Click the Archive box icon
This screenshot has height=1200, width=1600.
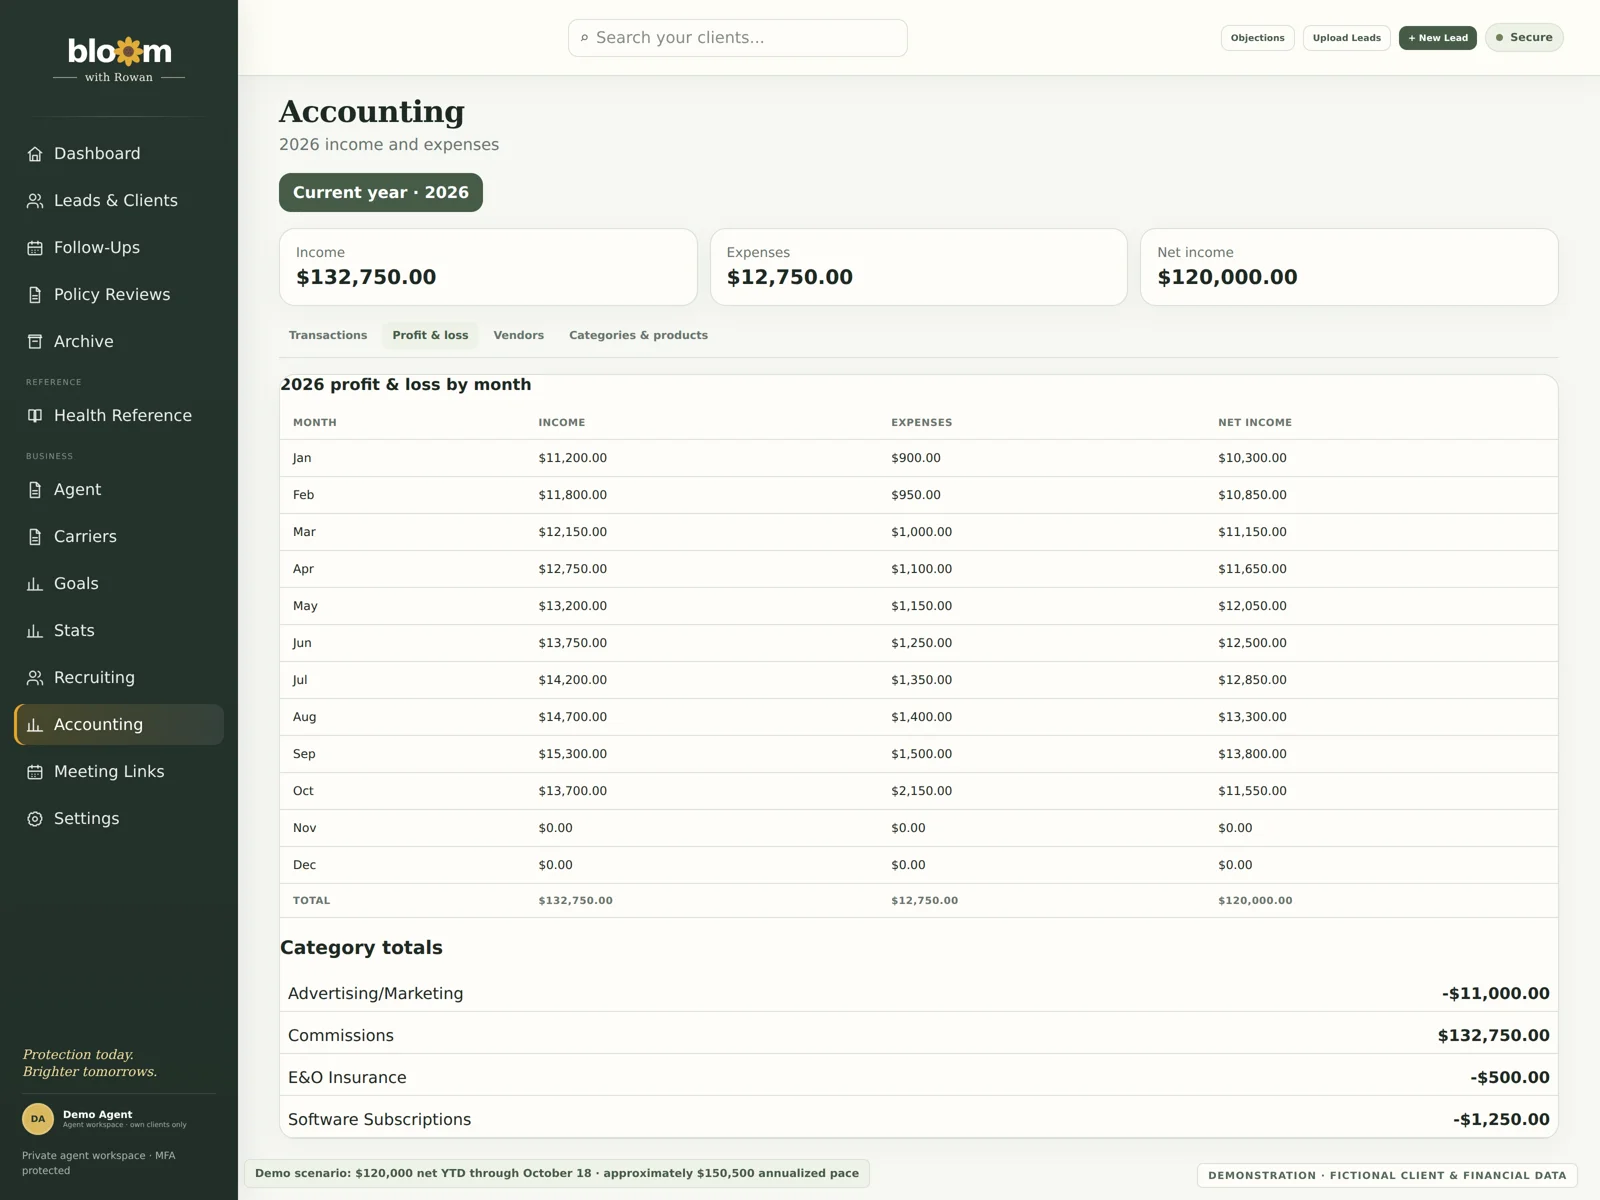[x=35, y=342]
